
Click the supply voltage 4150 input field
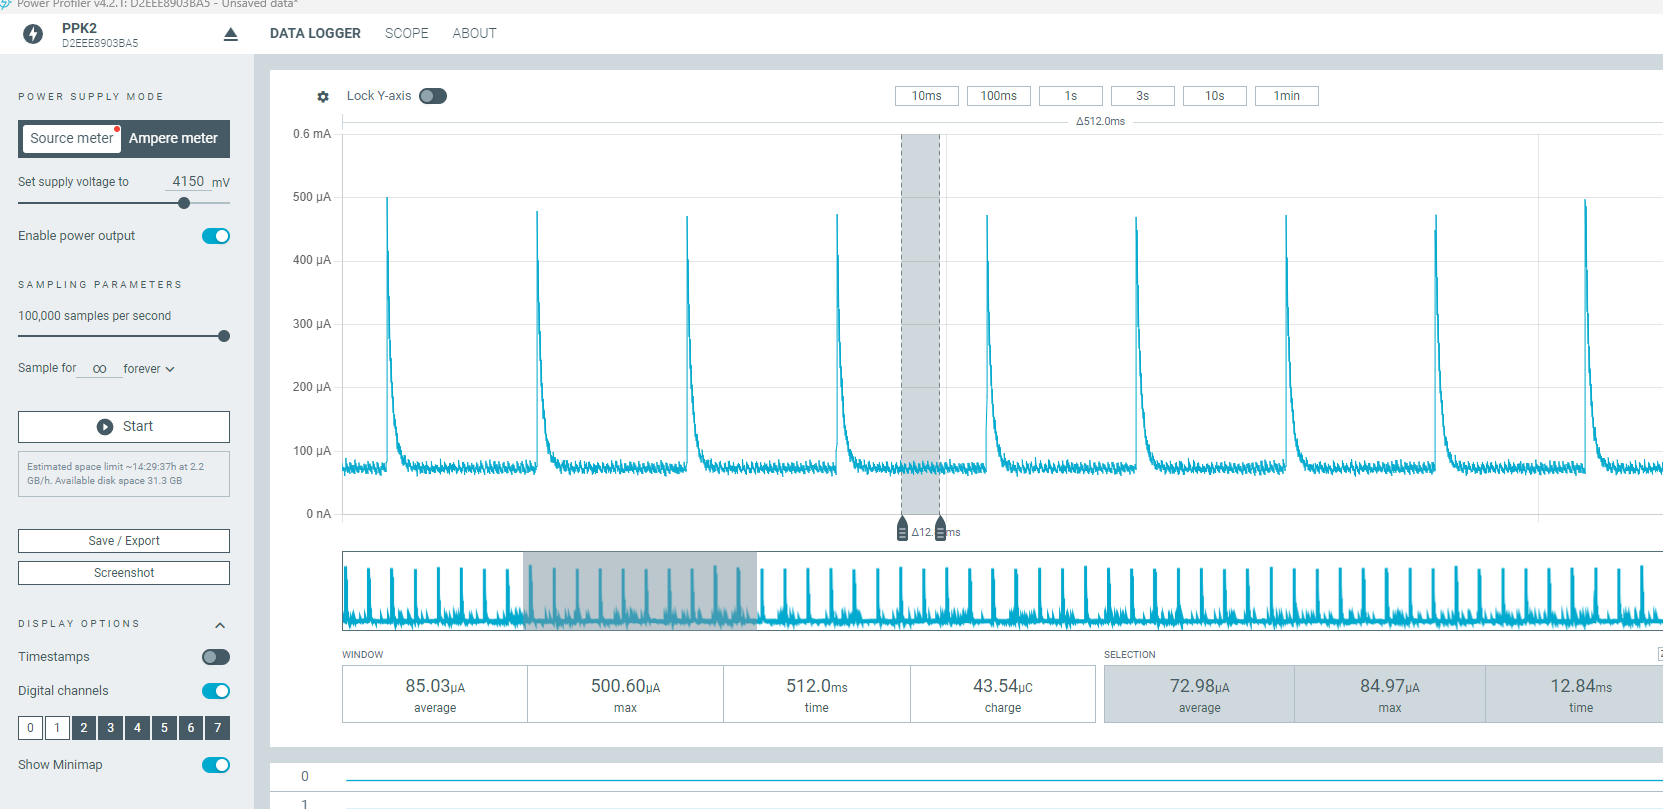pyautogui.click(x=187, y=182)
